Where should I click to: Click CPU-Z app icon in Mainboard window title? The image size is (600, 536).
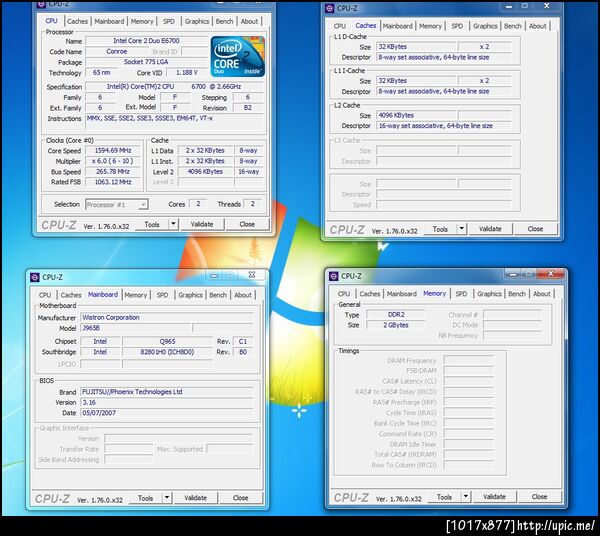tap(35, 277)
